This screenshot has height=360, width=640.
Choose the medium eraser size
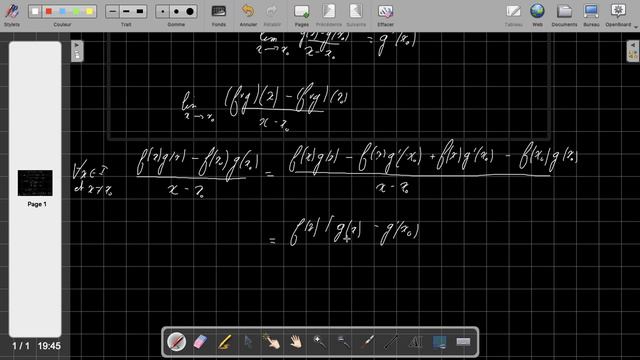[176, 11]
